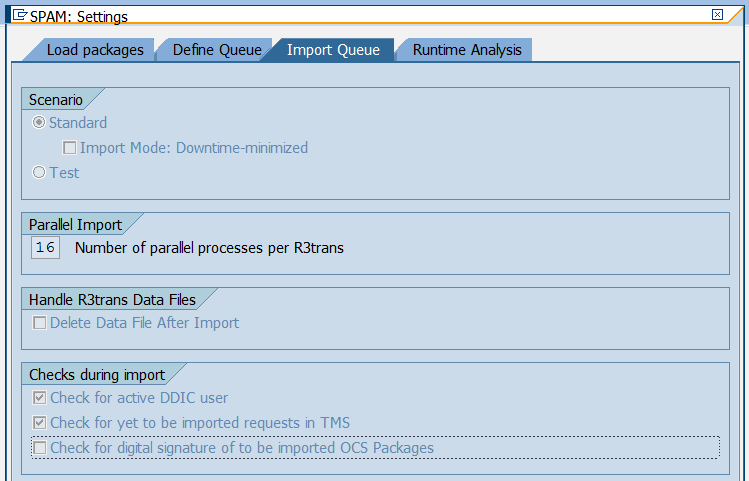The height and width of the screenshot is (481, 749).
Task: Close the SPAM Settings dialog
Action: coord(717,15)
